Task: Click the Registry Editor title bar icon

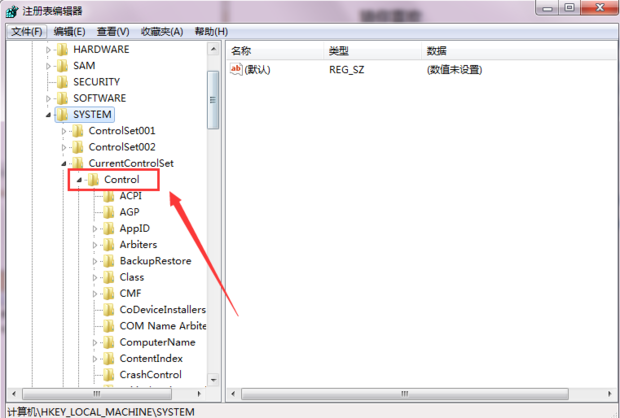Action: [x=12, y=11]
